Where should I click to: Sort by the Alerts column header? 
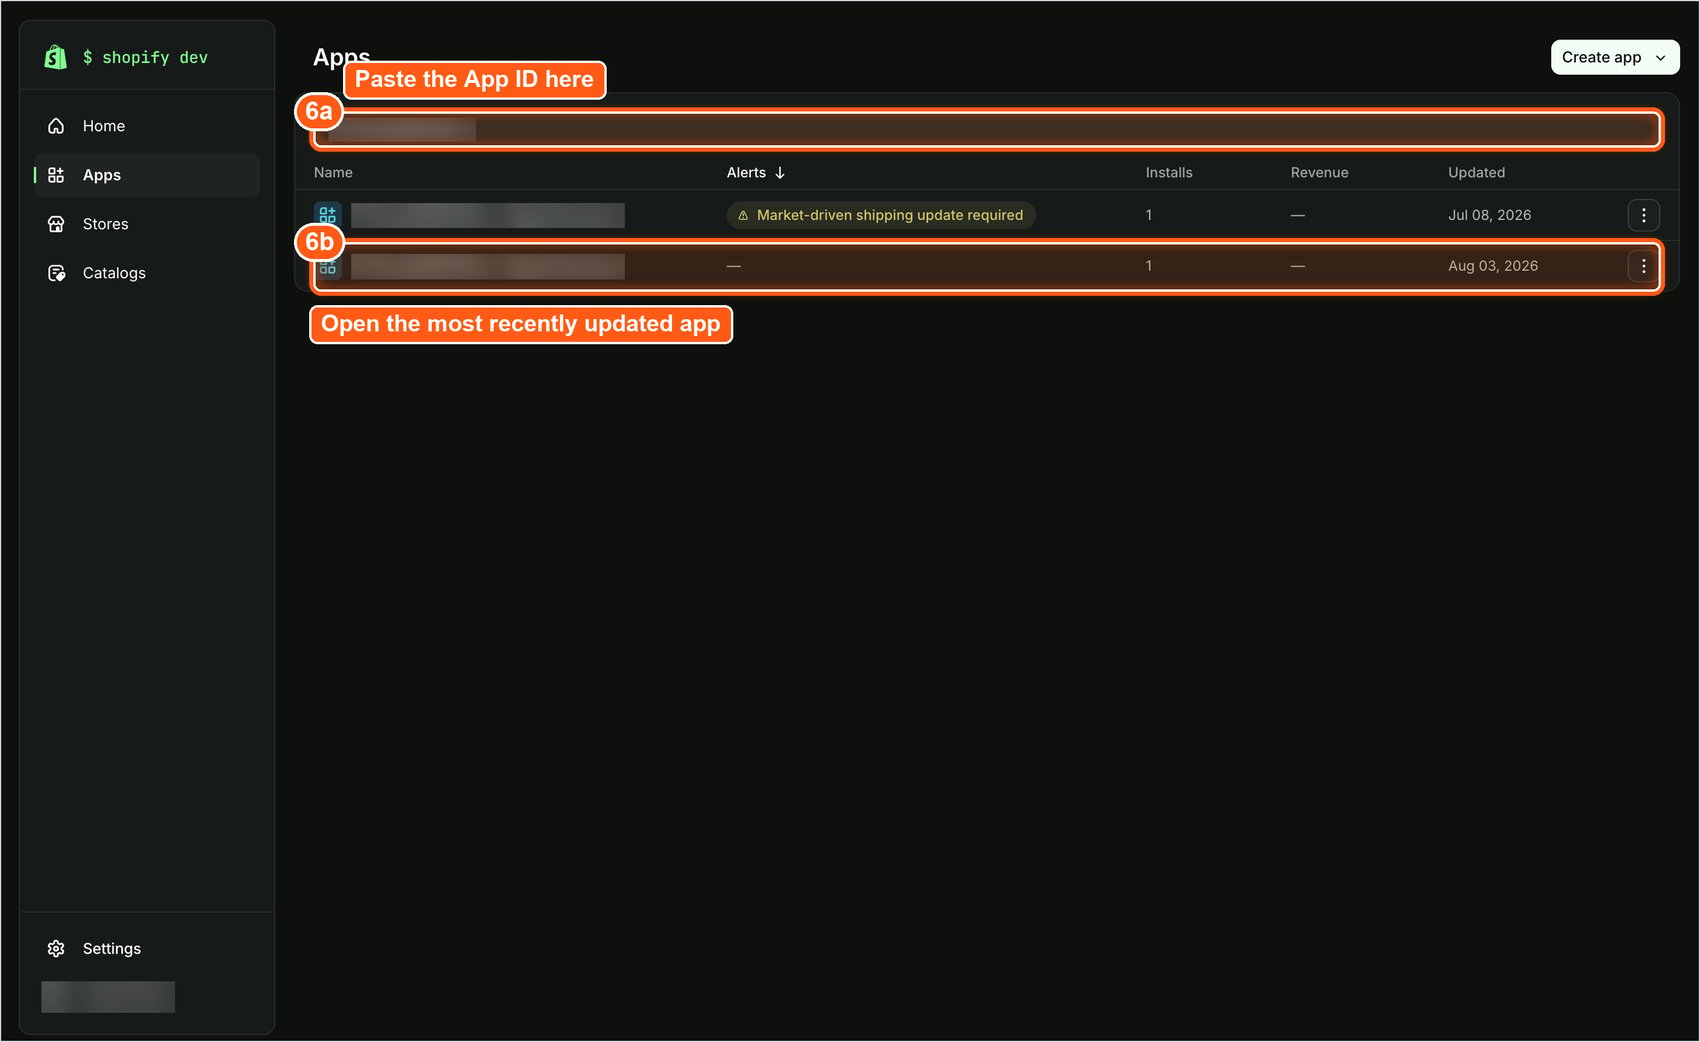[x=746, y=173]
